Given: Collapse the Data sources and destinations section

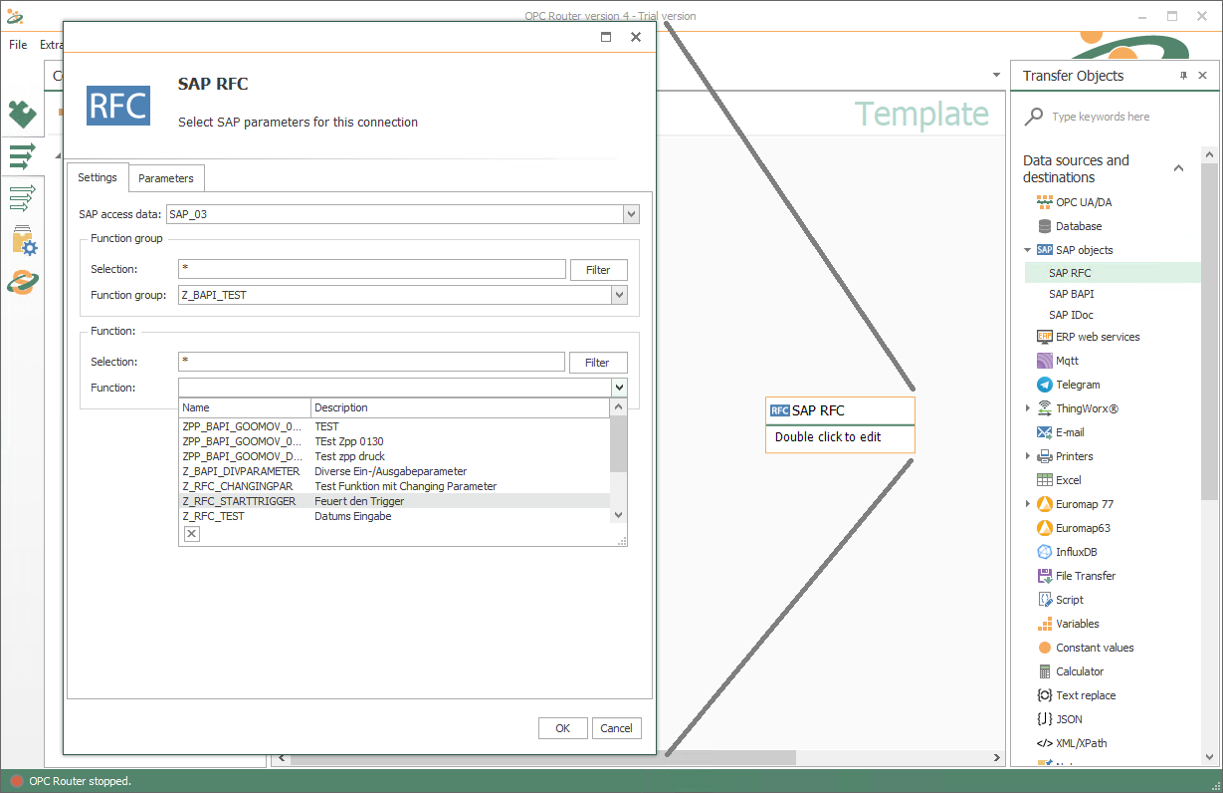Looking at the screenshot, I should pos(1179,168).
